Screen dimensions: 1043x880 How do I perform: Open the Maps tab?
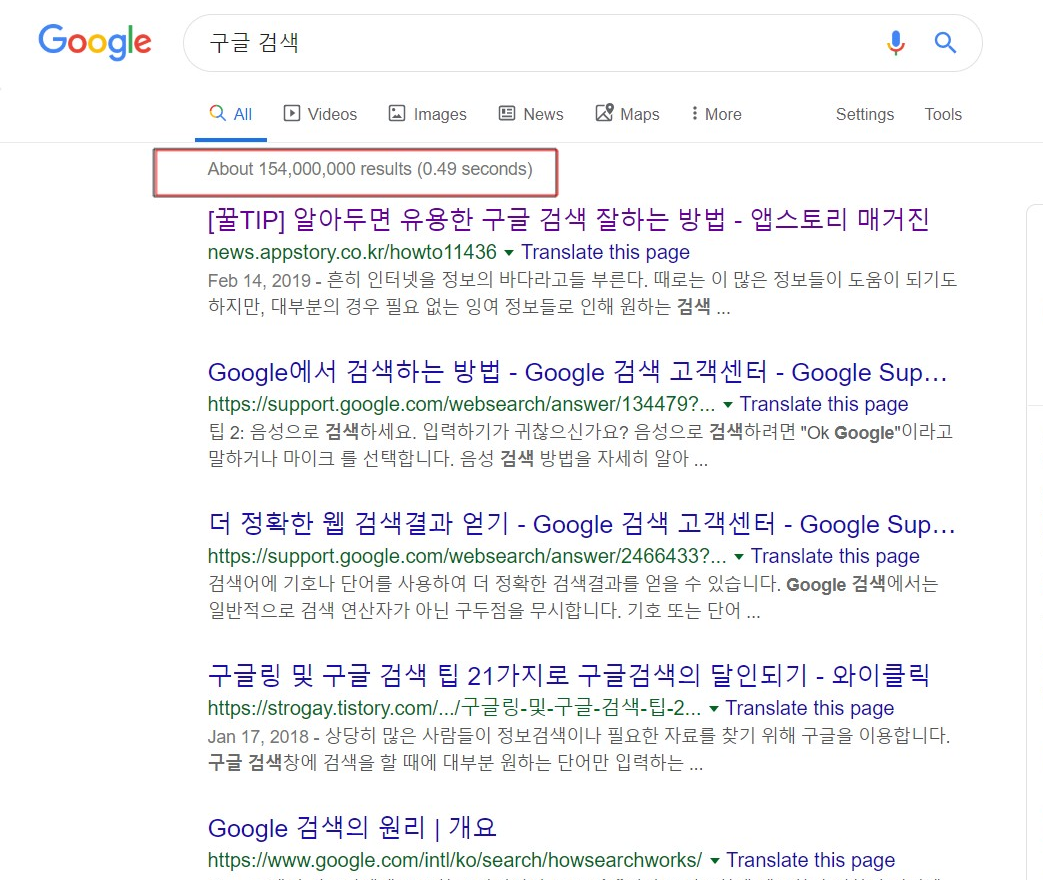[x=627, y=114]
